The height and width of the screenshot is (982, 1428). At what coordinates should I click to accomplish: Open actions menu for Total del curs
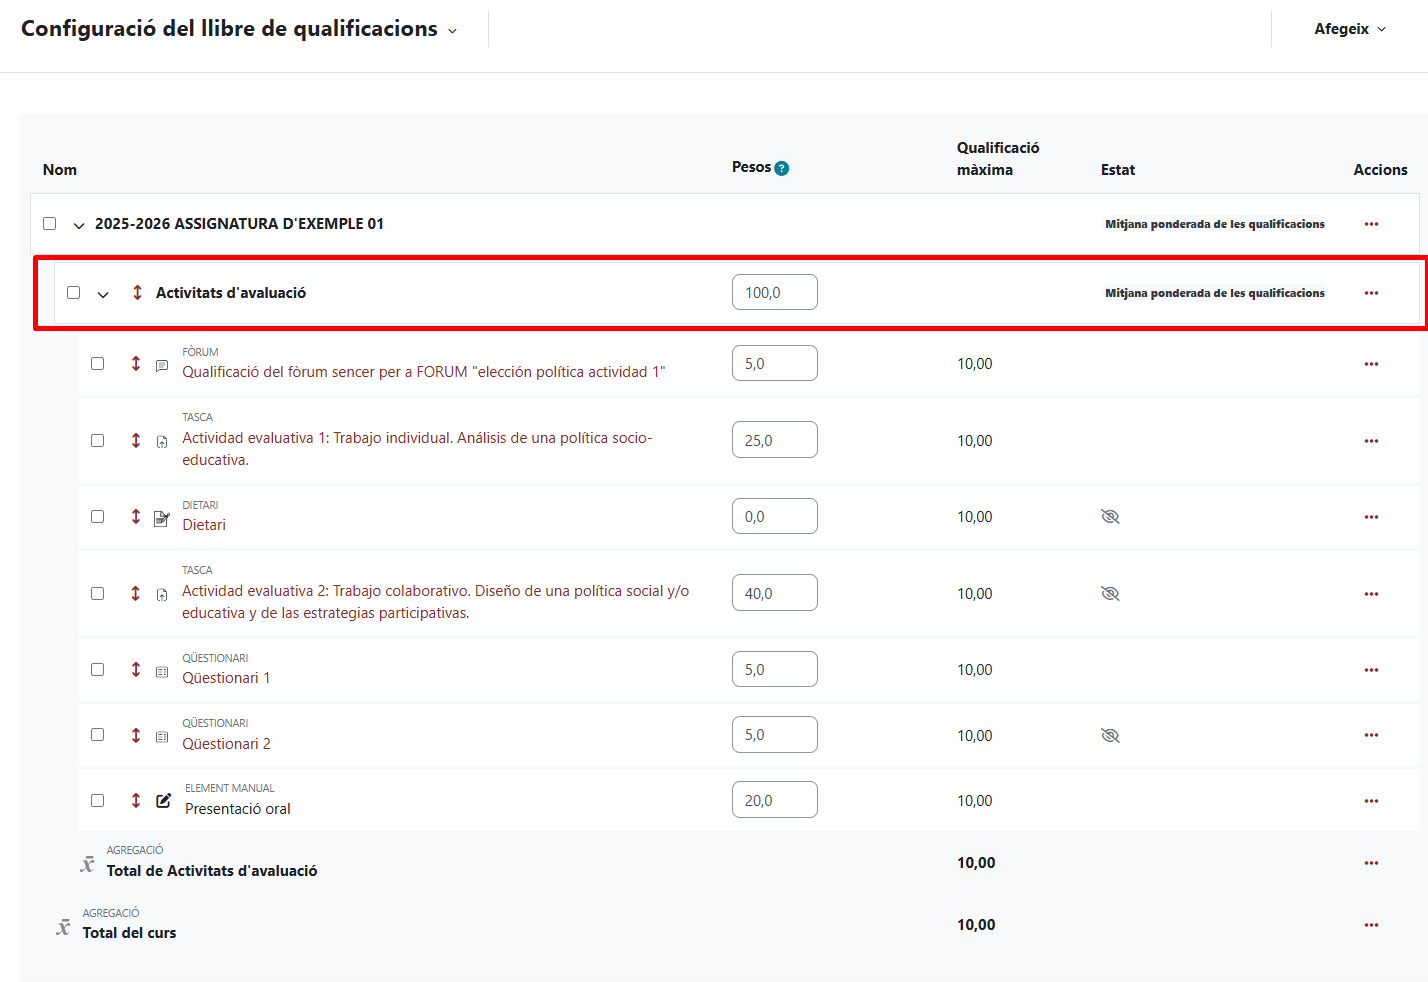(x=1371, y=925)
